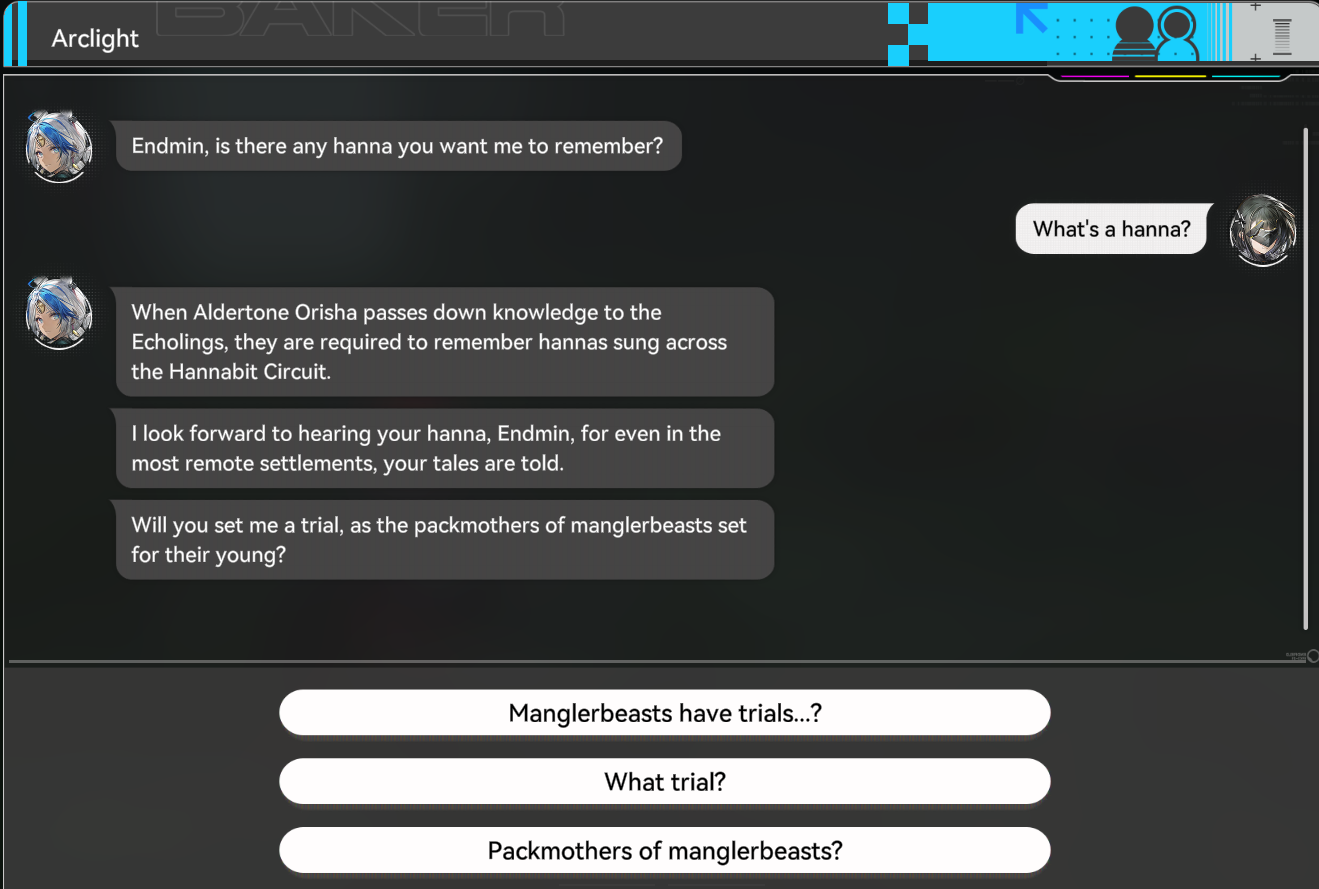
Task: Click message "Endmin, is there any hanna"
Action: tap(397, 146)
